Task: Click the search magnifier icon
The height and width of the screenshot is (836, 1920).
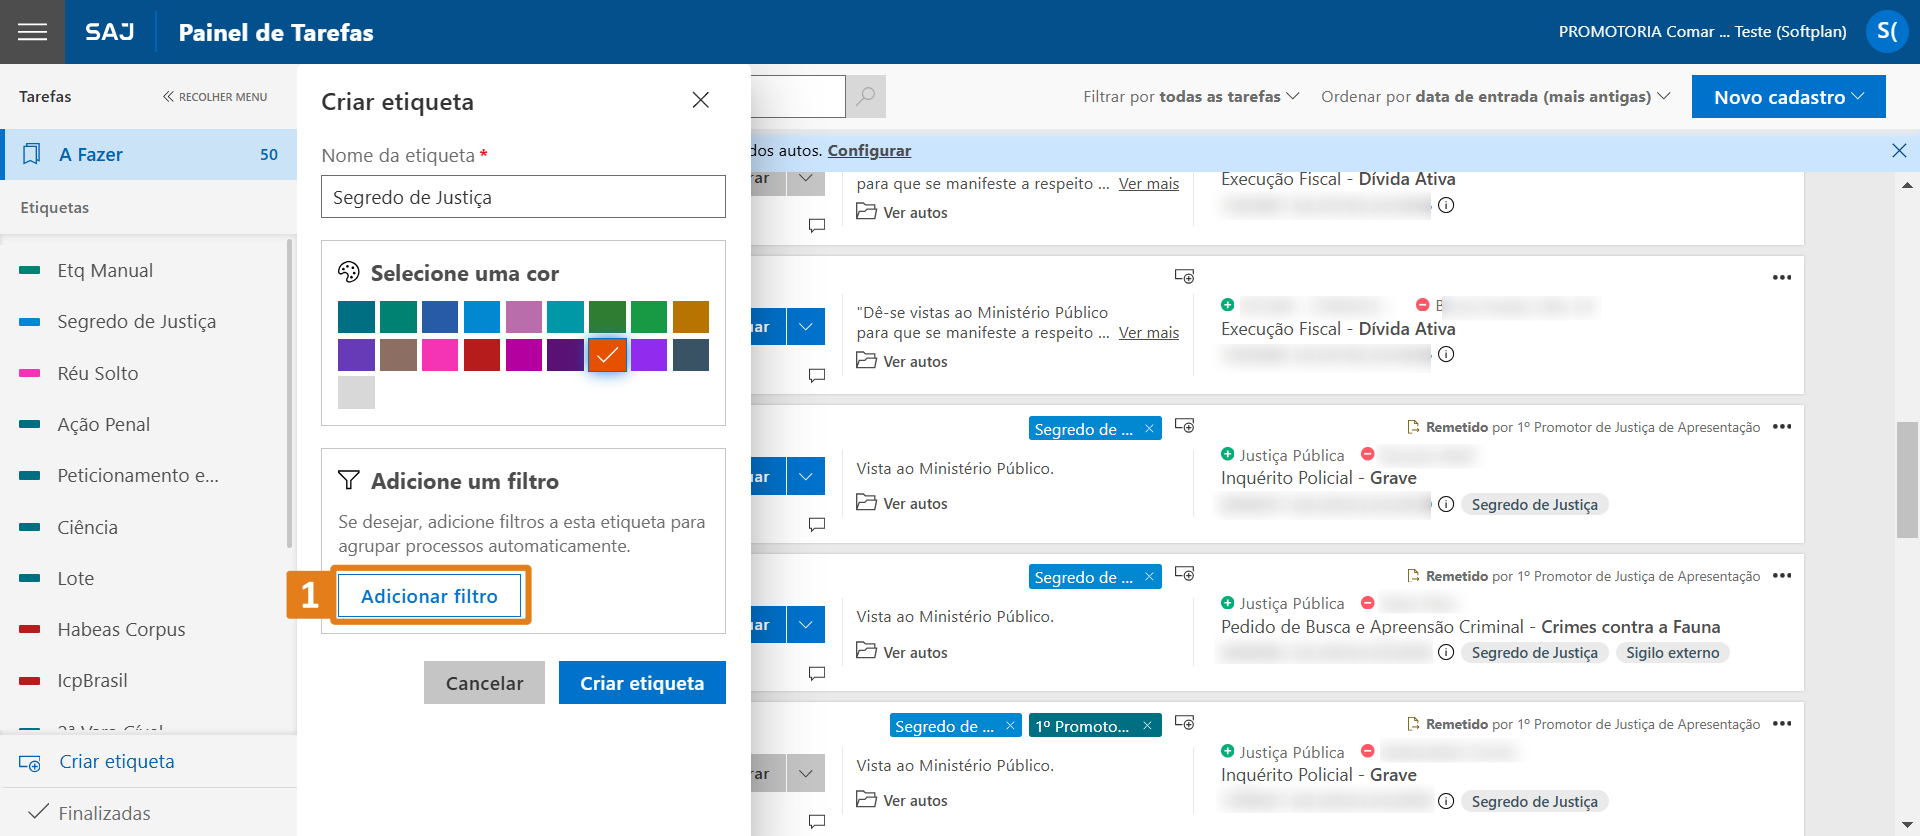Action: [866, 97]
